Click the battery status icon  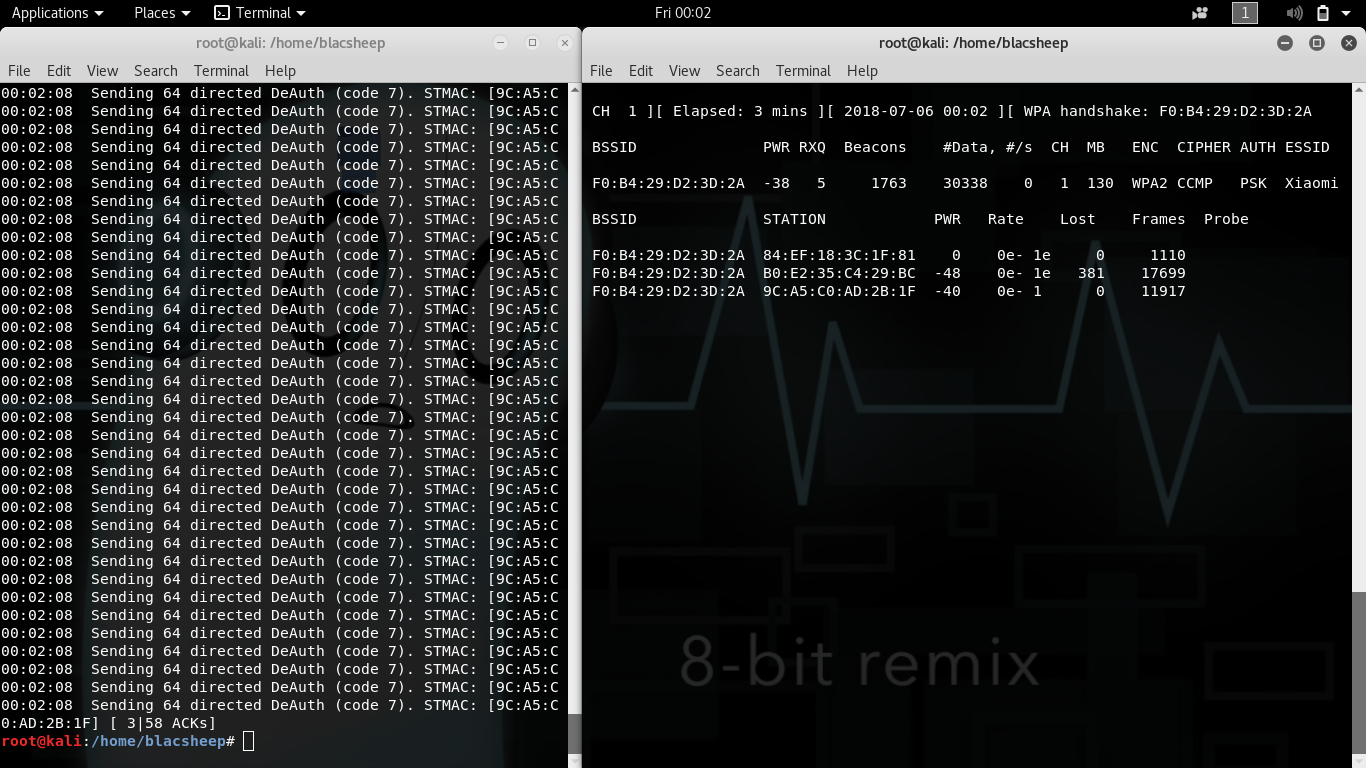point(1322,13)
